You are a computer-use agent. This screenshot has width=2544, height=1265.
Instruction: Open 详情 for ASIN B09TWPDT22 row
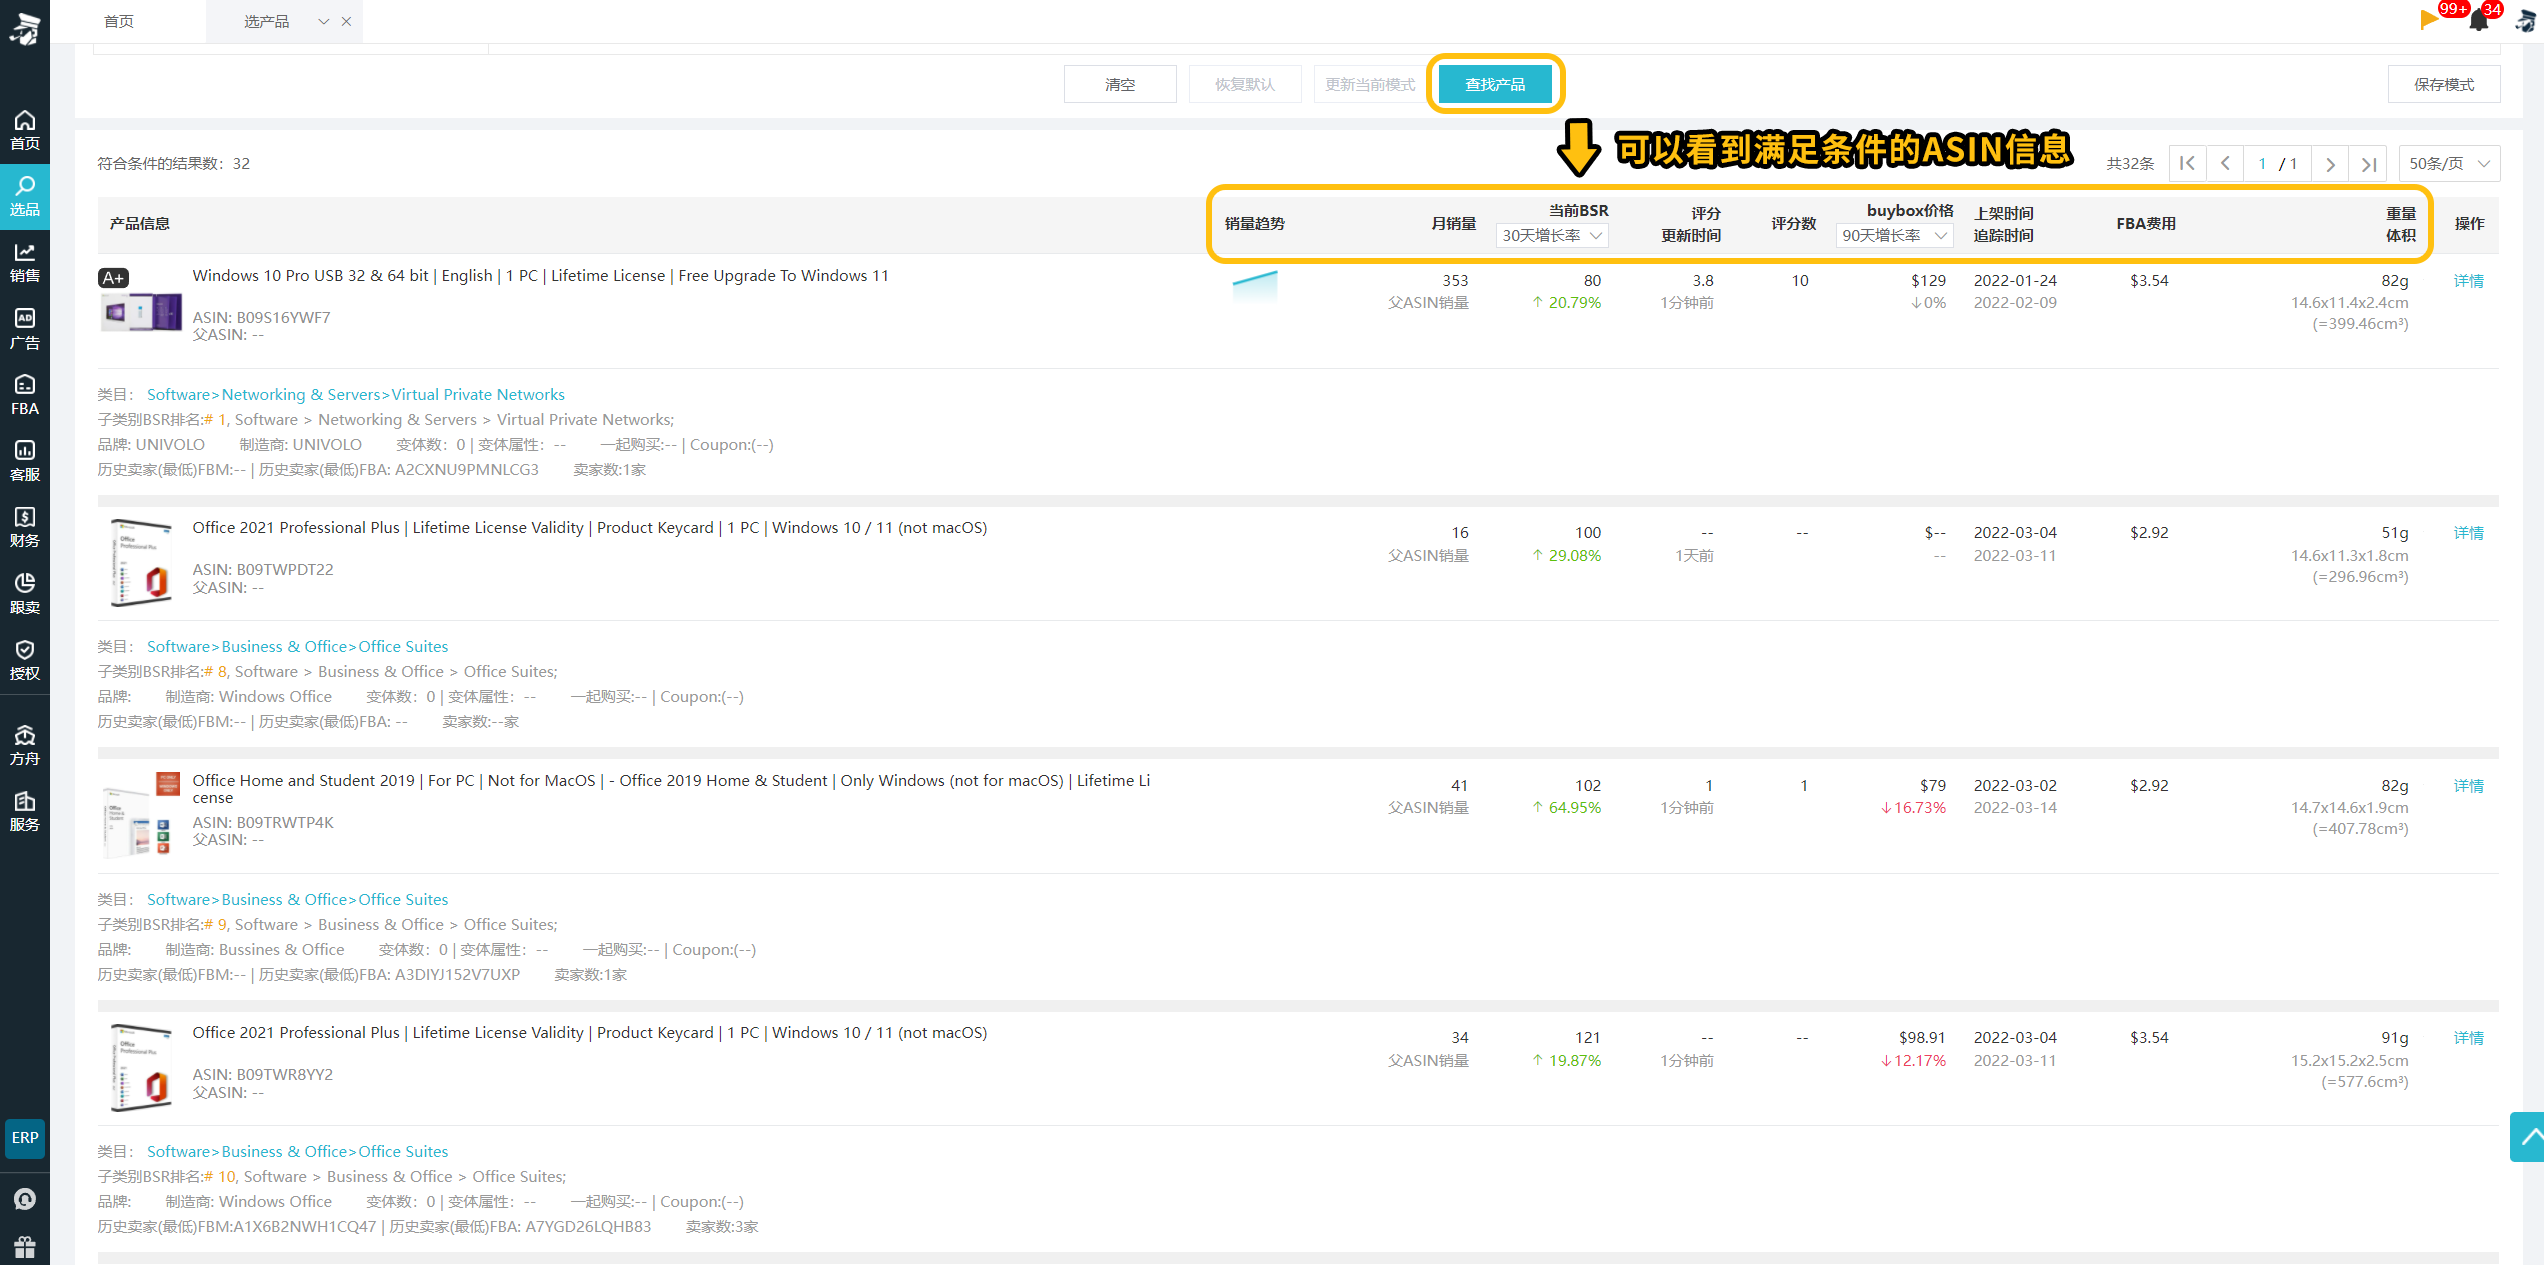pyautogui.click(x=2468, y=533)
